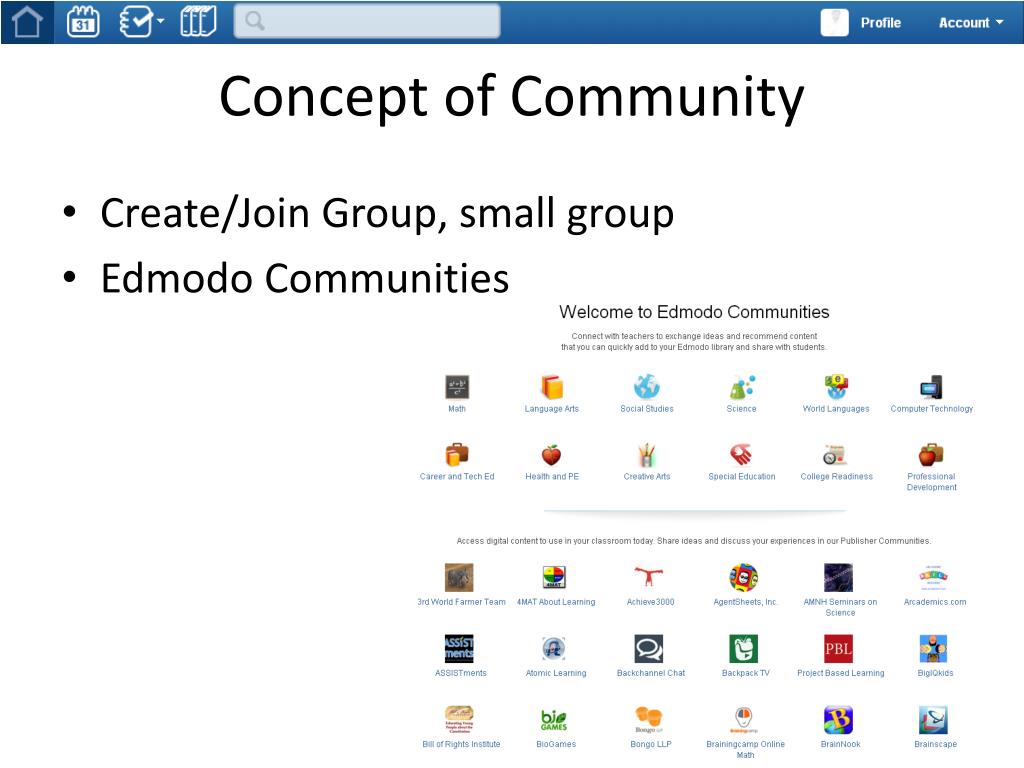Open the Bongo LLP icon
Screen dimensions: 1024x768
(648, 720)
